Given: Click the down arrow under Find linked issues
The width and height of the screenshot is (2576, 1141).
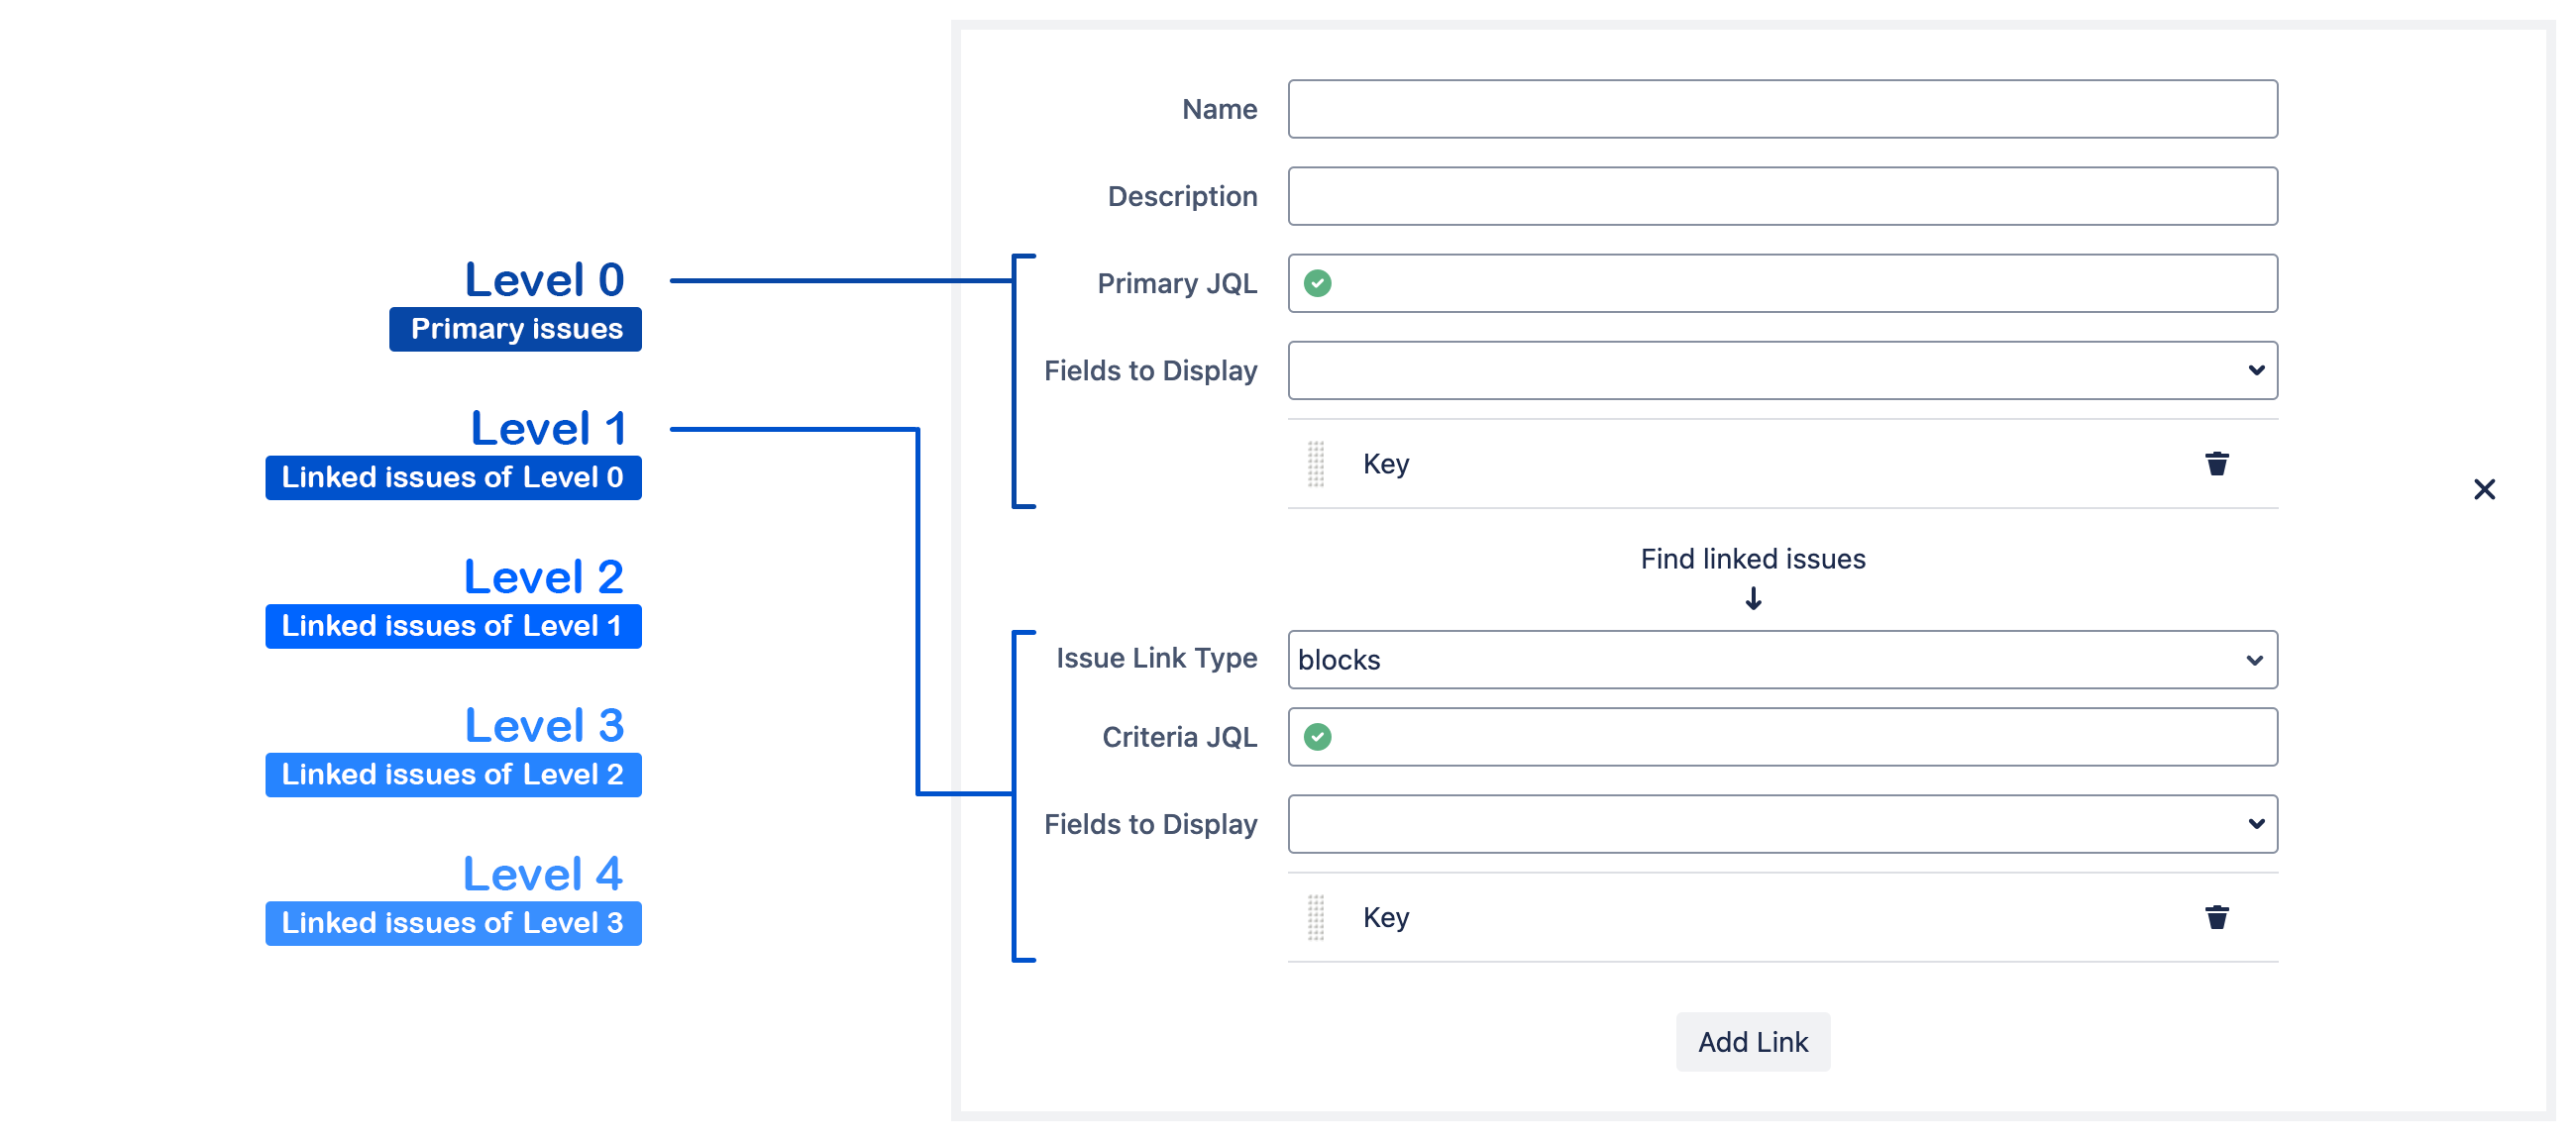Looking at the screenshot, I should [1753, 598].
